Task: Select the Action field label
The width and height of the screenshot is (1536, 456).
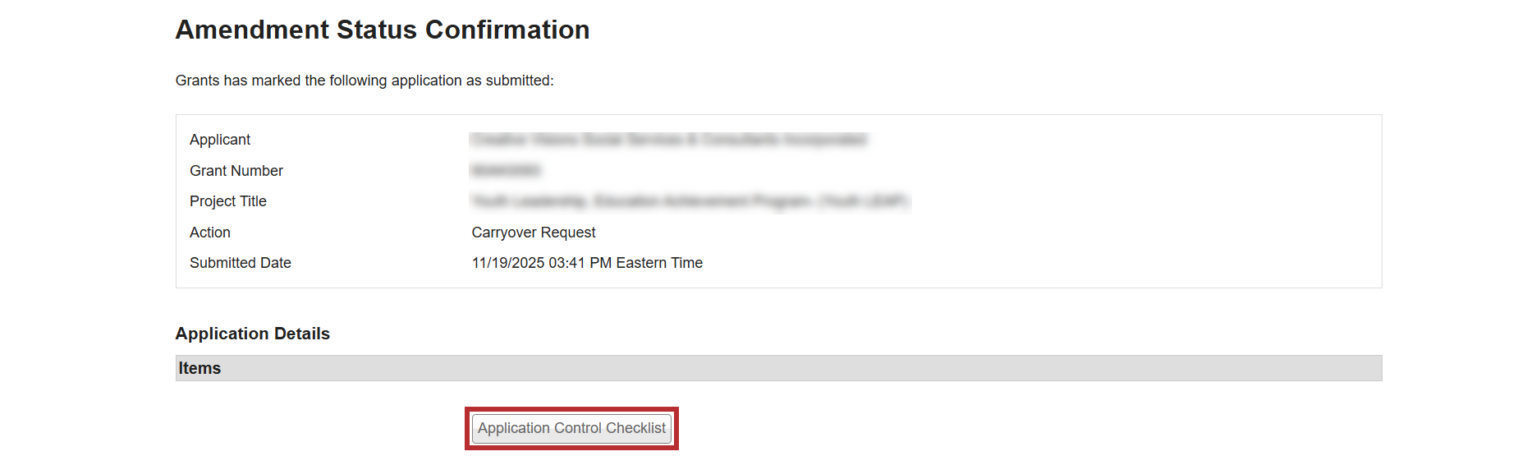Action: click(x=210, y=232)
